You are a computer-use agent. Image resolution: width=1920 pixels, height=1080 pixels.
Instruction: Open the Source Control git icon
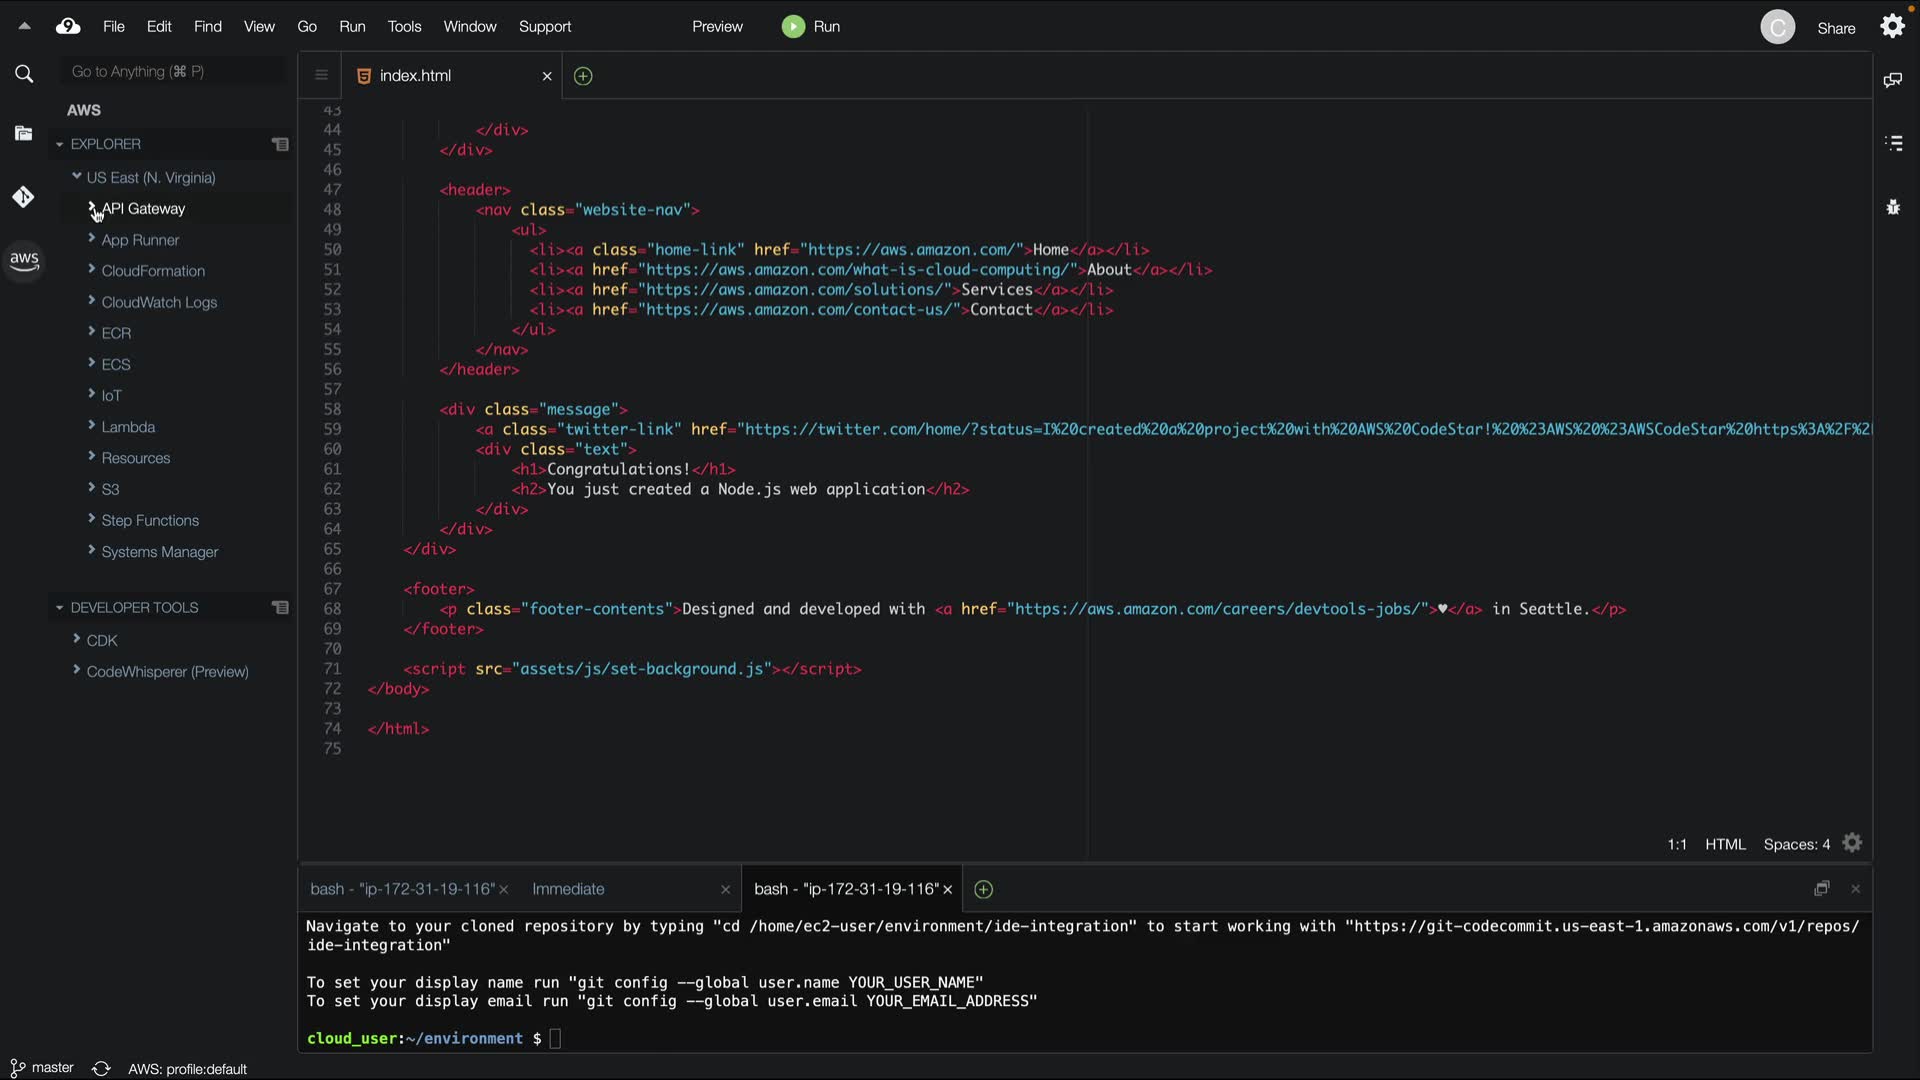click(x=24, y=197)
